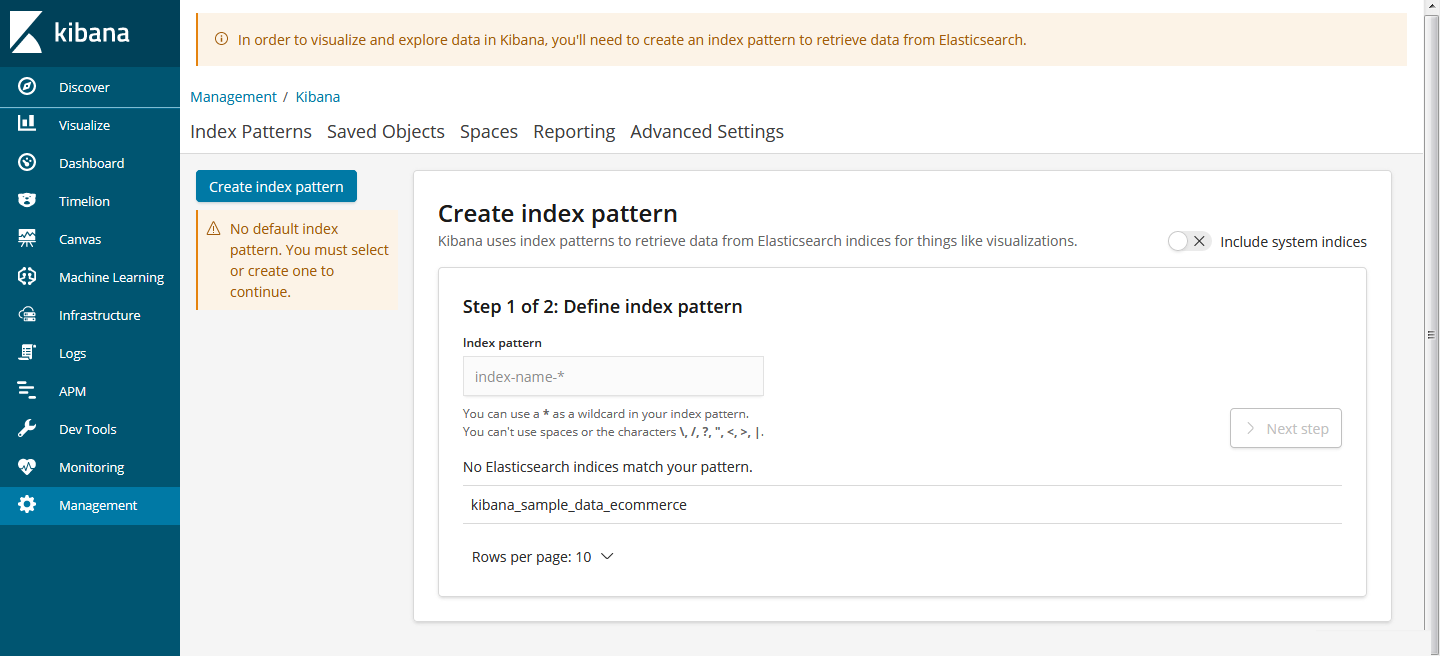Open Monitoring via heartbeat icon

click(27, 466)
